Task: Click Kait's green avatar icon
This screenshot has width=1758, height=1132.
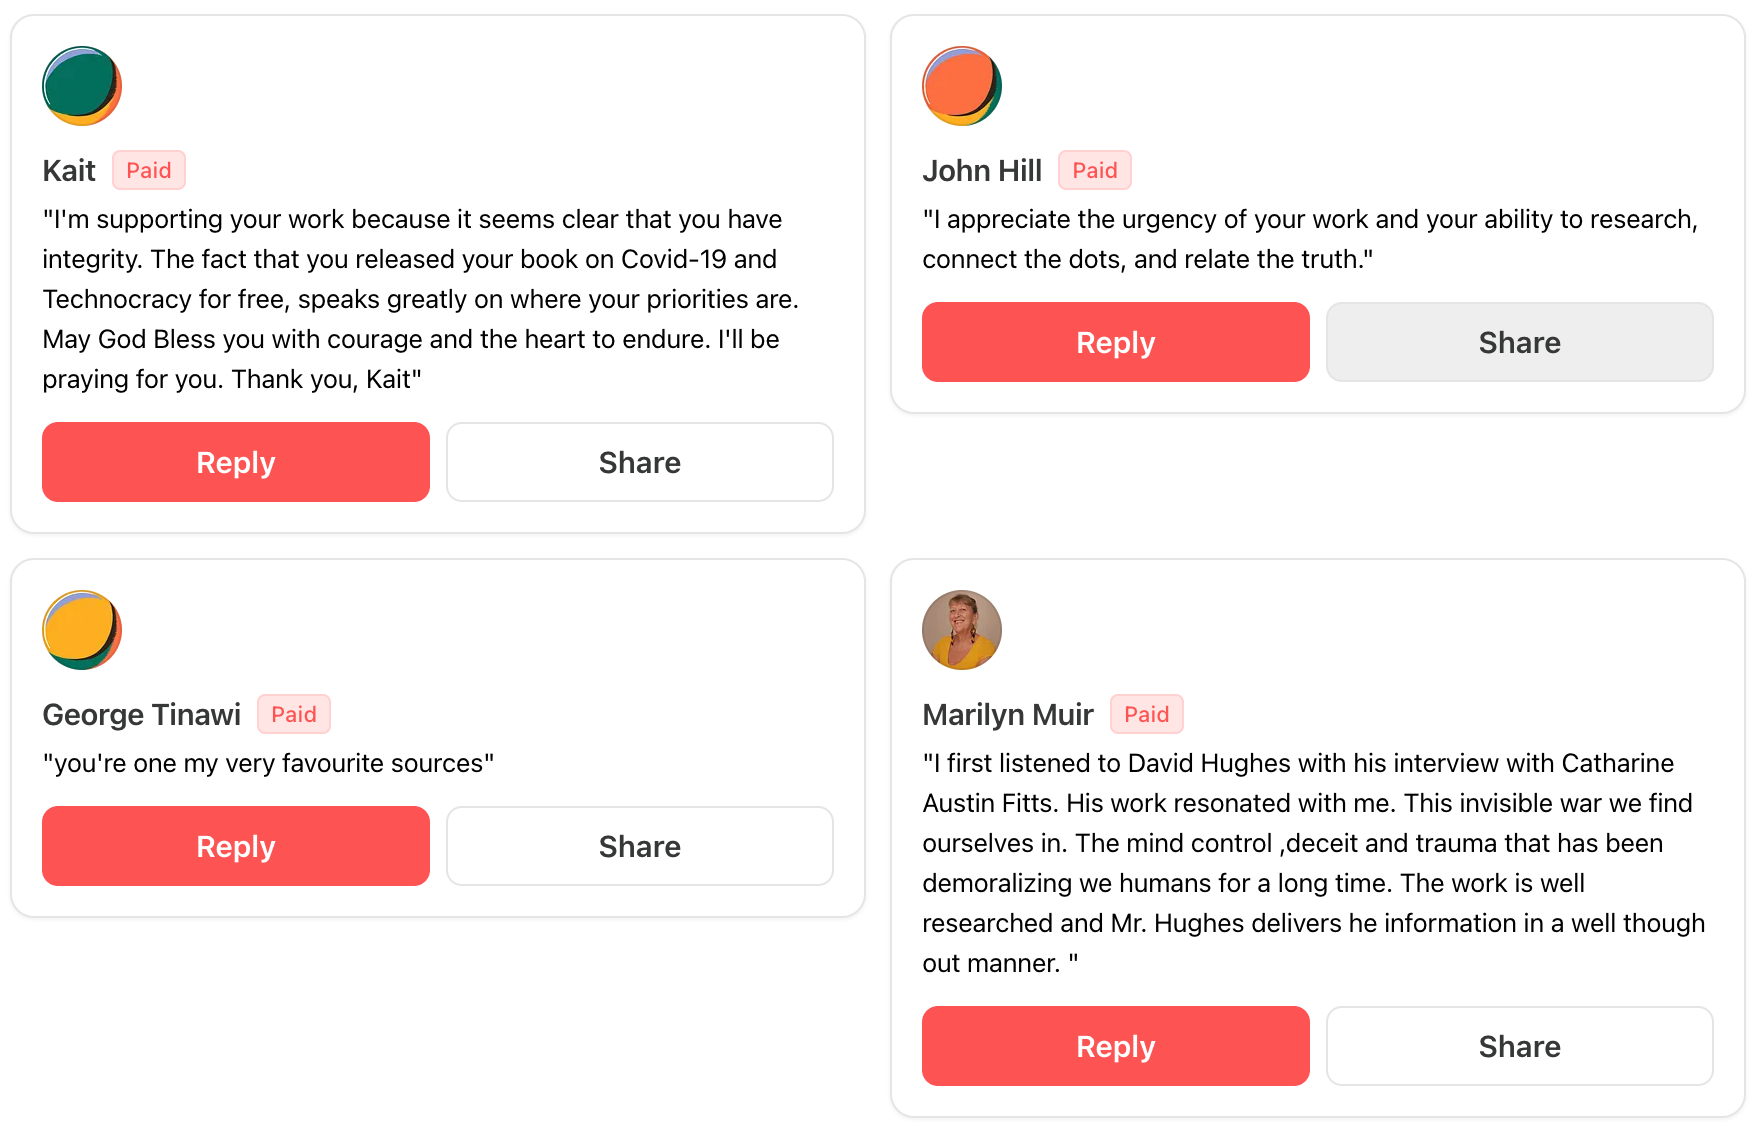Action: (82, 86)
